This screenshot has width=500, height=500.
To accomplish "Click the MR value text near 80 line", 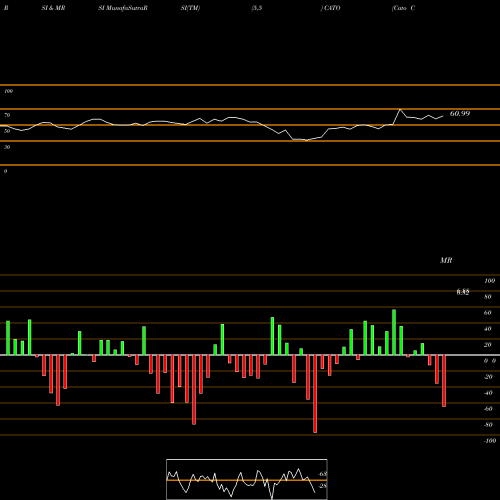I will [463, 292].
